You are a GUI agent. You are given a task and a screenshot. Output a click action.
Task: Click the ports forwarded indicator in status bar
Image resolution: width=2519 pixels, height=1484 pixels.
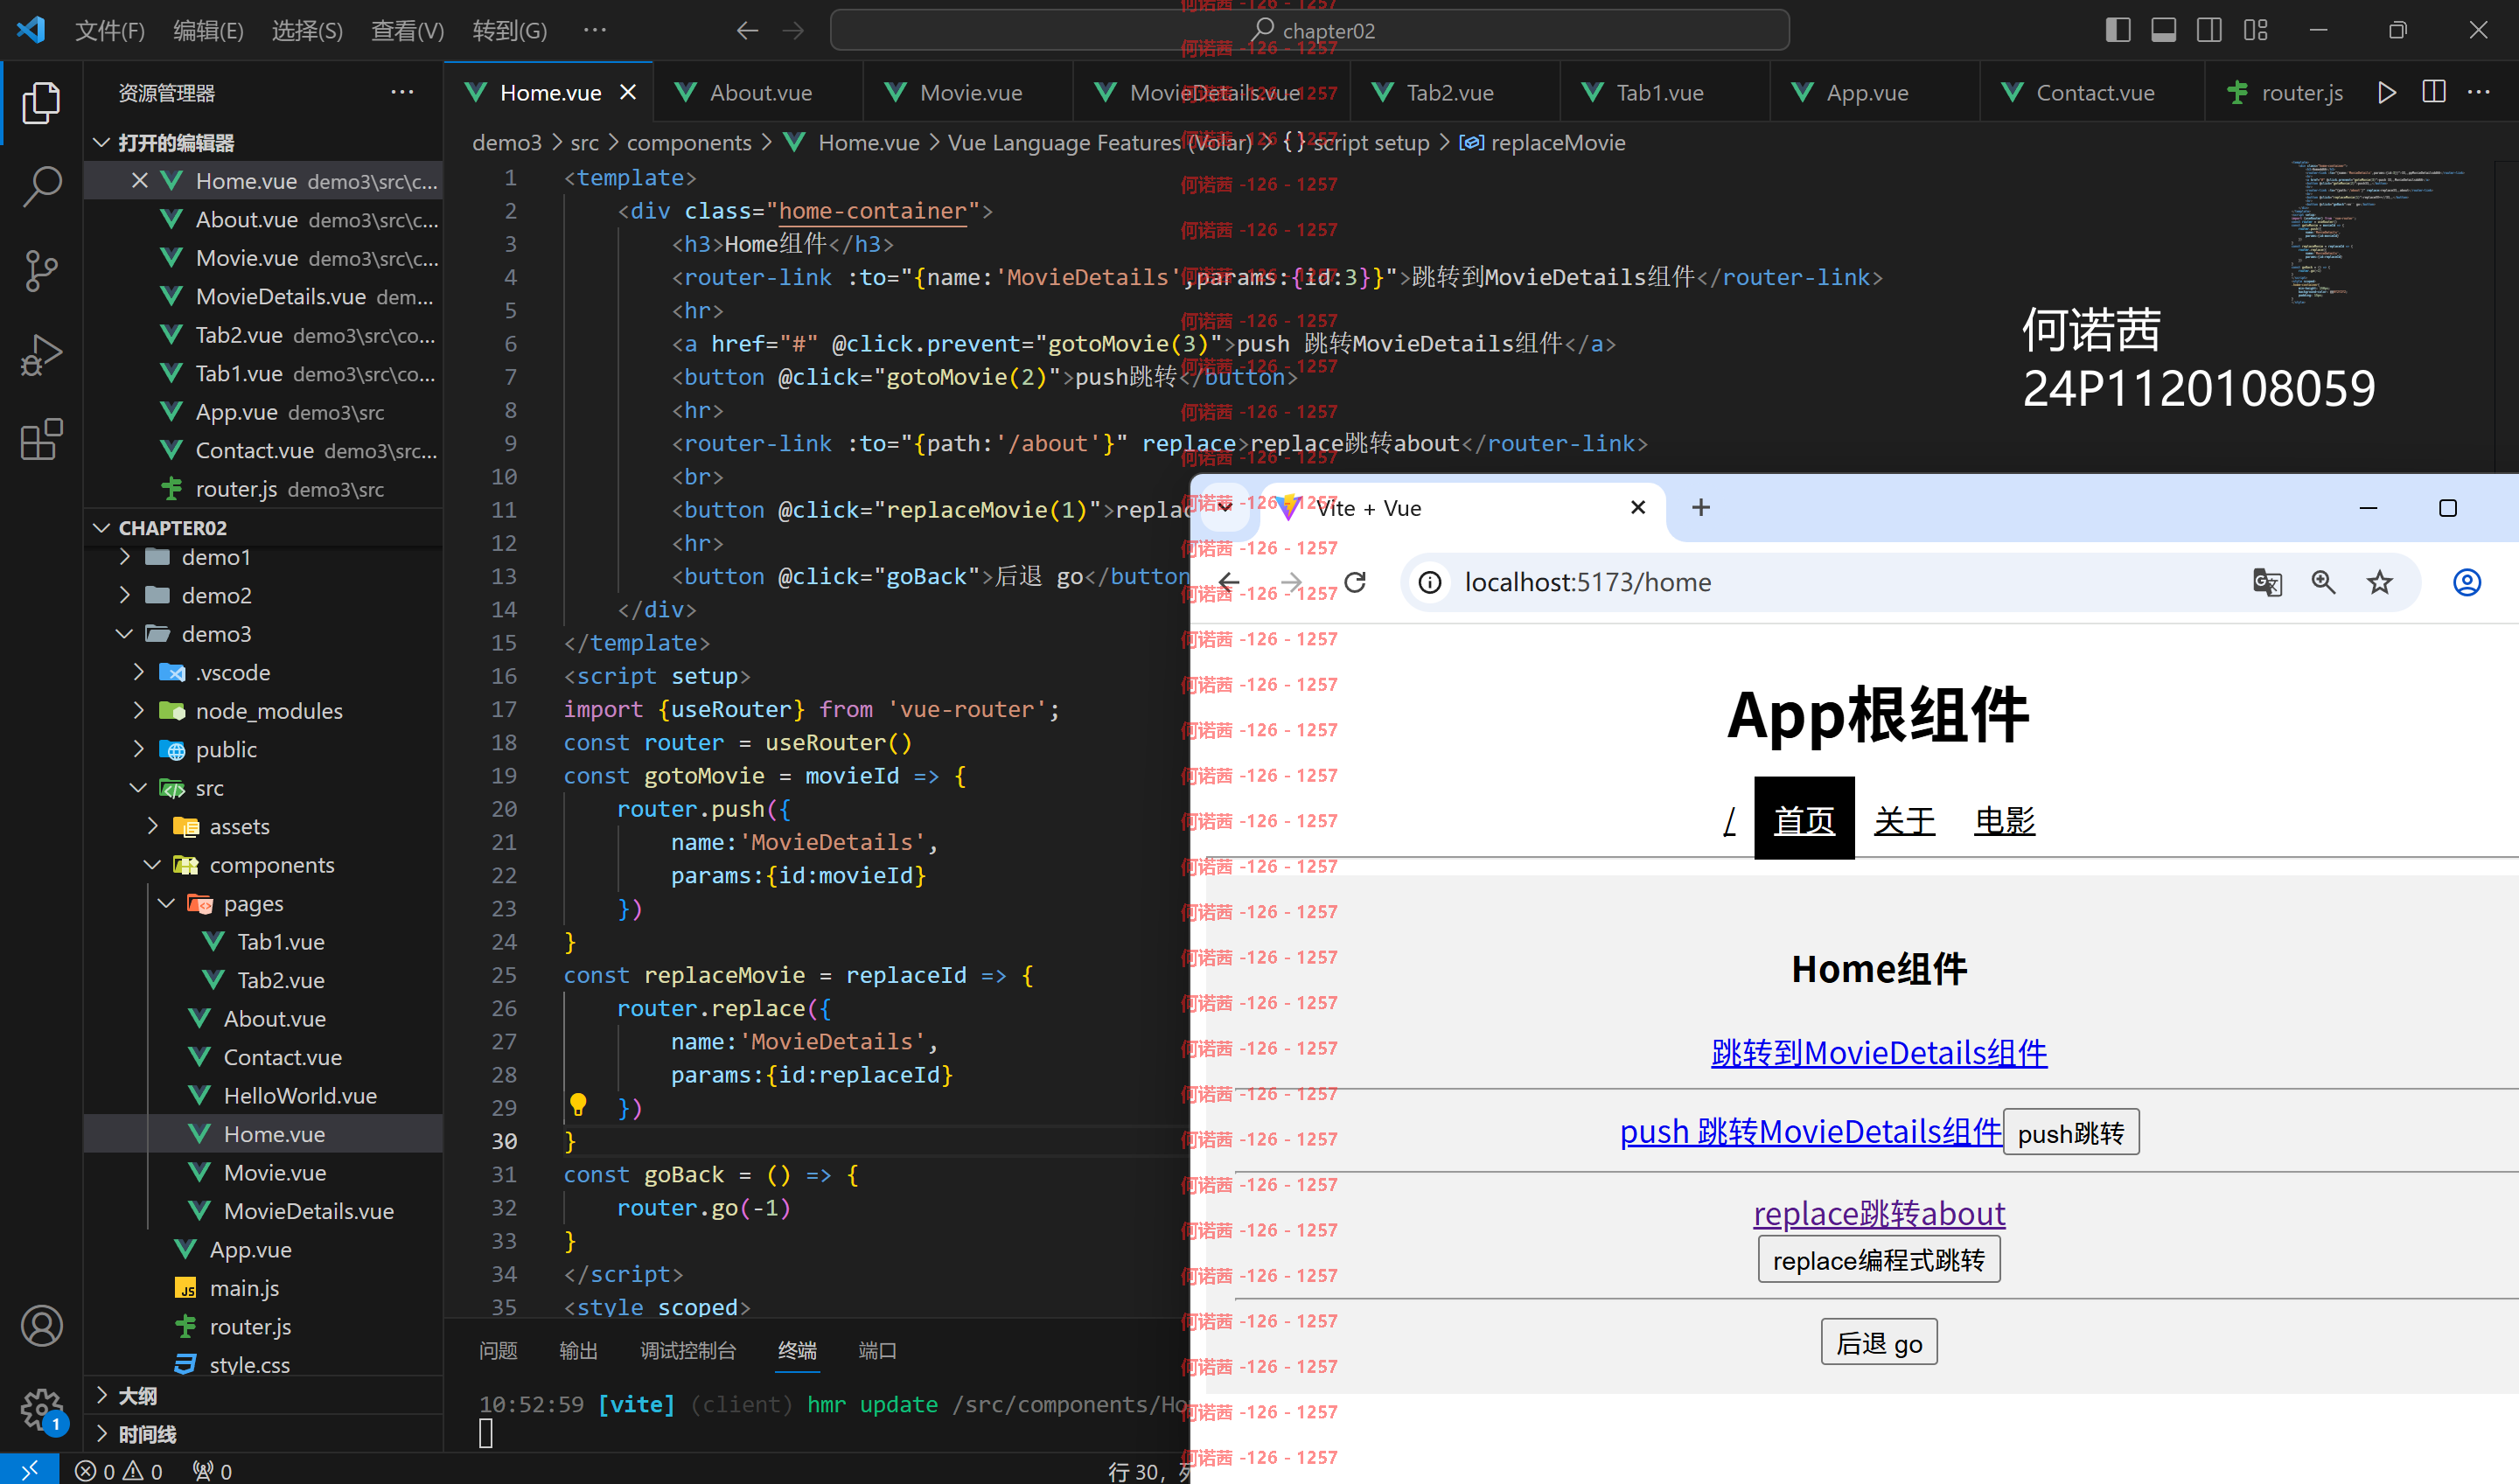point(212,1471)
